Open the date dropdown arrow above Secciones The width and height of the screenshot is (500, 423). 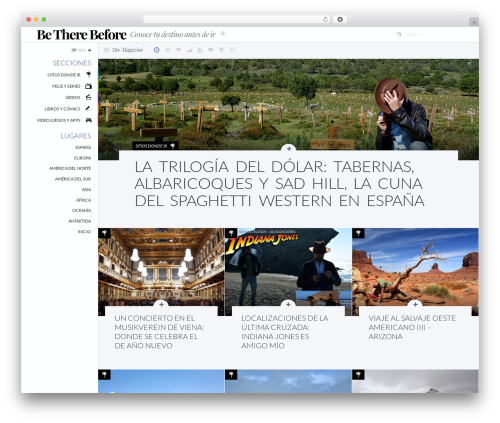point(90,50)
